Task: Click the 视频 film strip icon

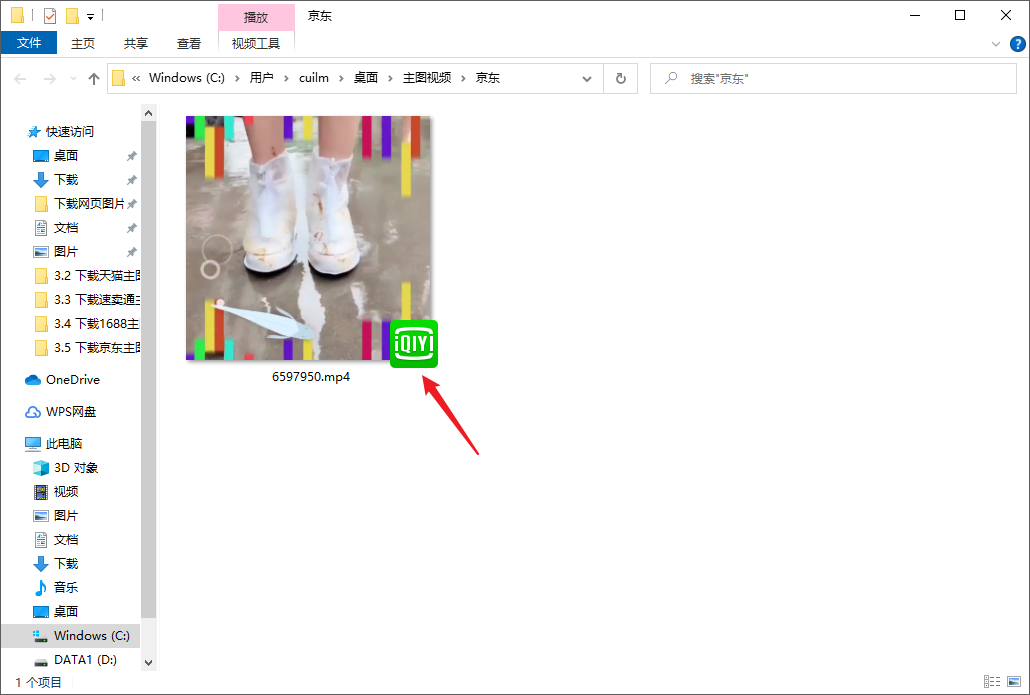Action: click(x=41, y=492)
